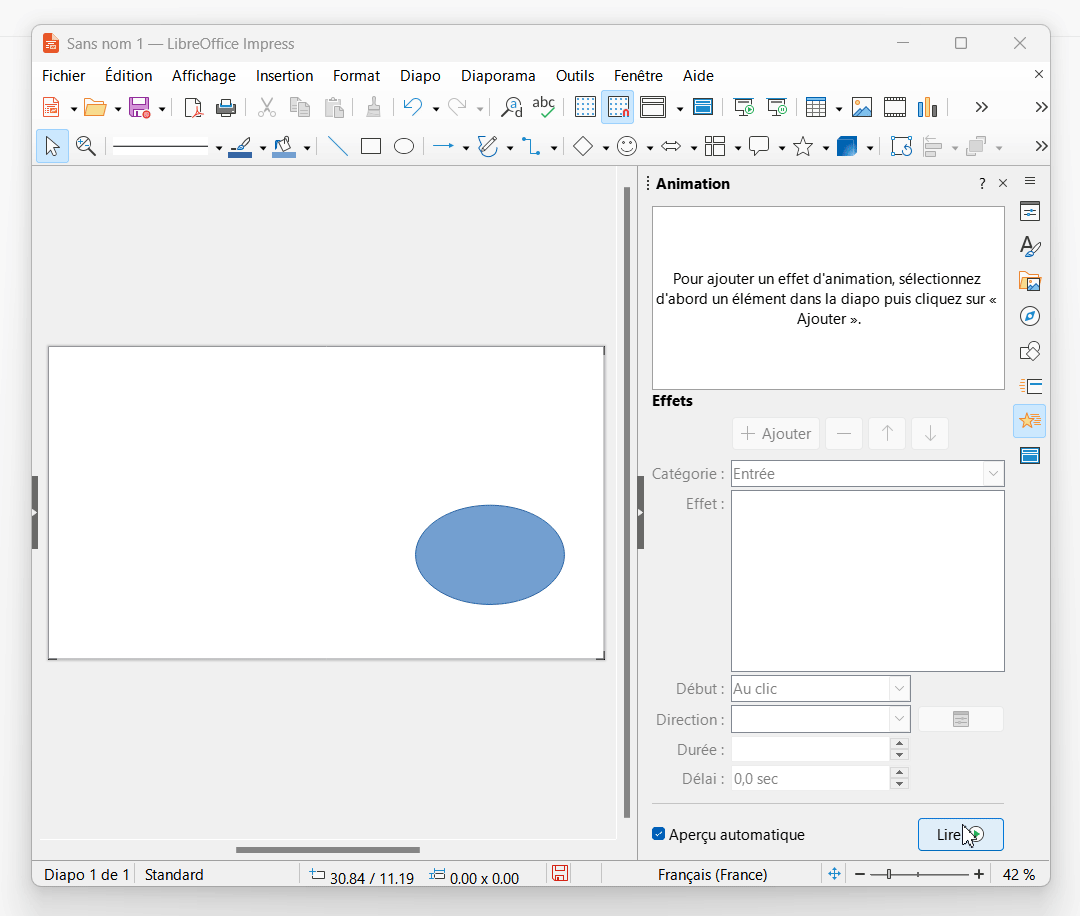Open the sidebar Slide Transition deck

pos(1030,386)
